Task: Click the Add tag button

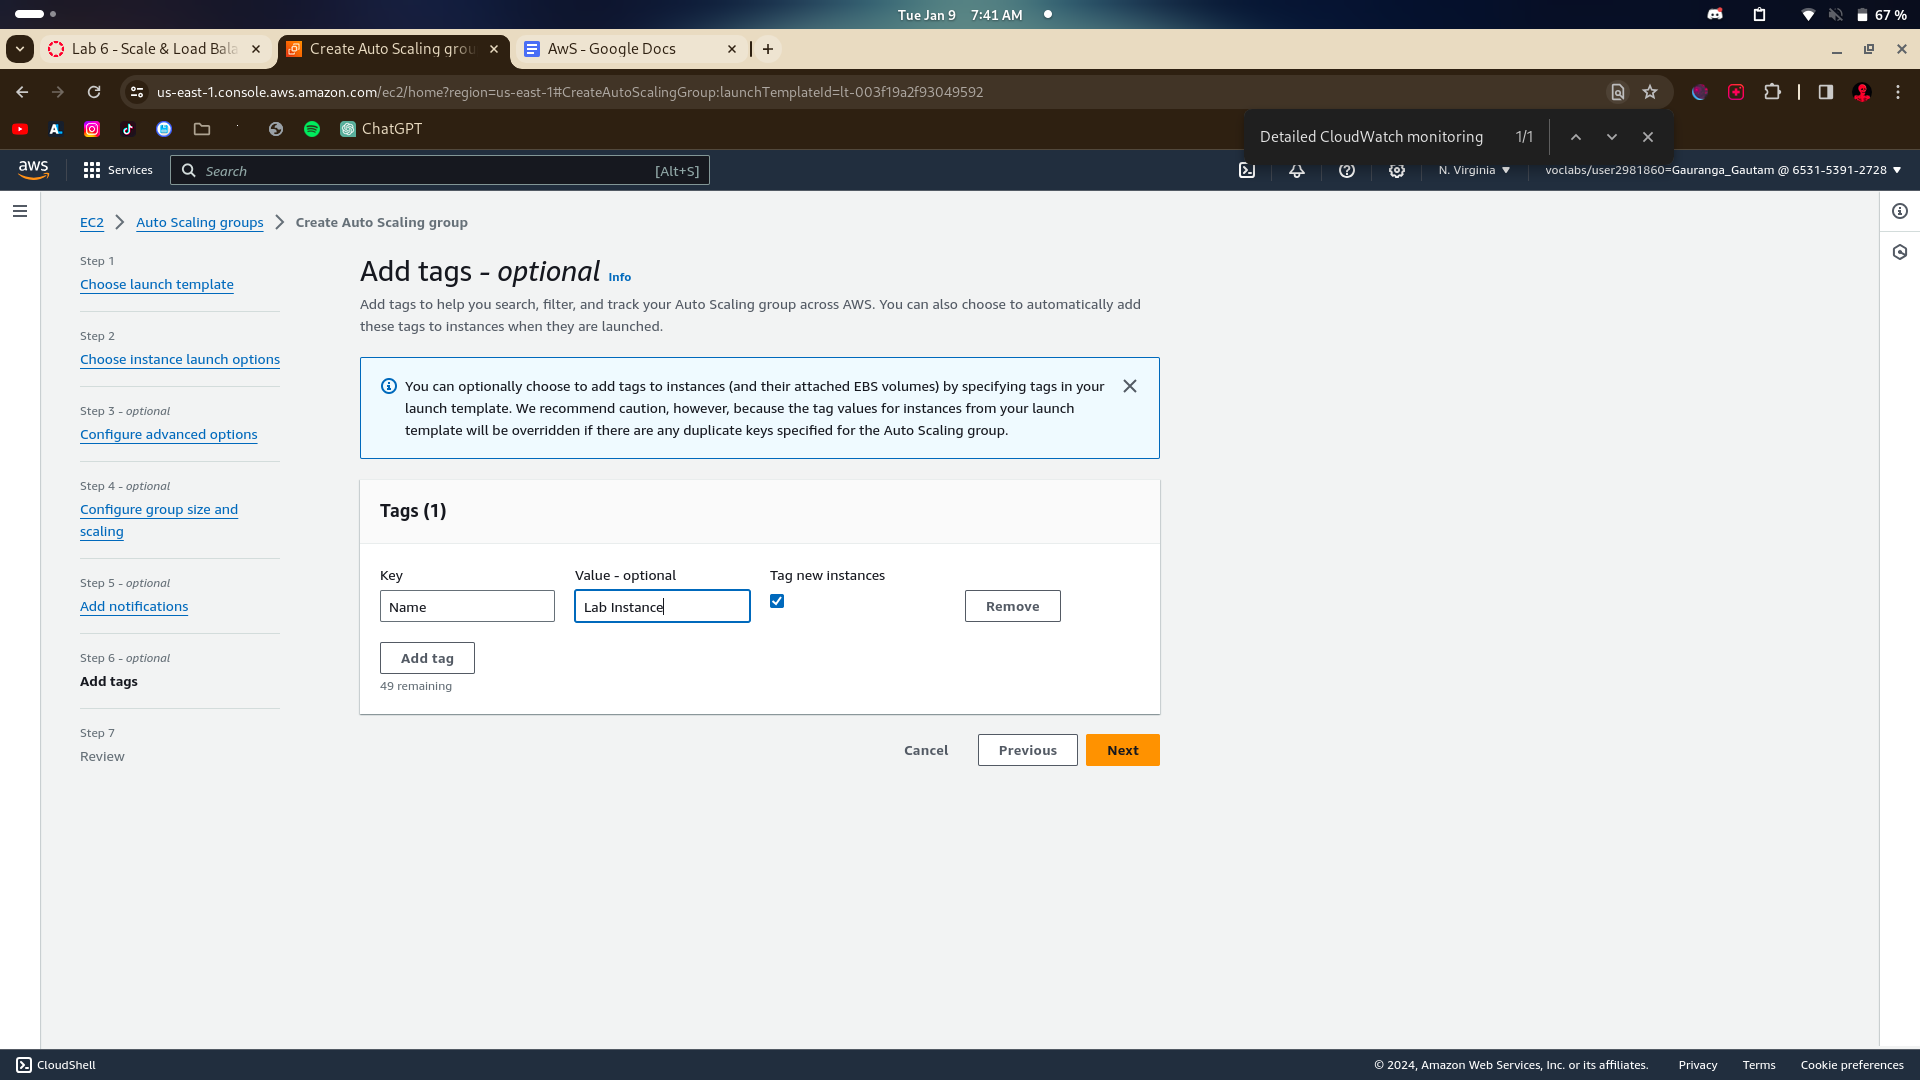Action: click(427, 658)
